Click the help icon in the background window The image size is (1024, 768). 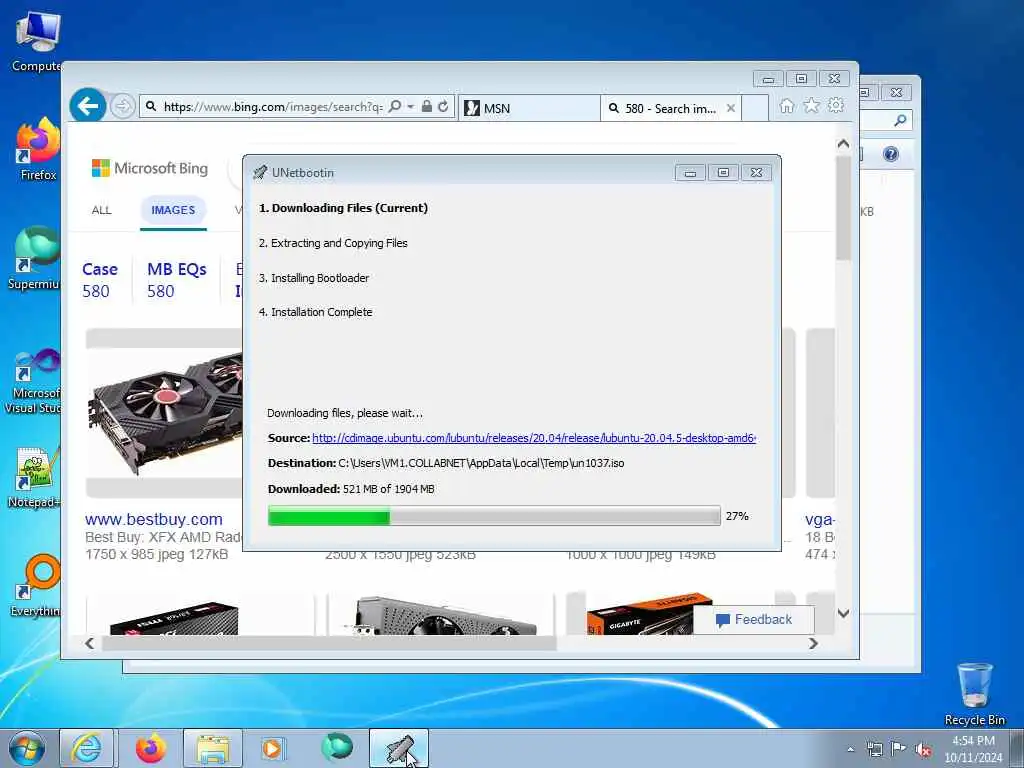tap(890, 154)
